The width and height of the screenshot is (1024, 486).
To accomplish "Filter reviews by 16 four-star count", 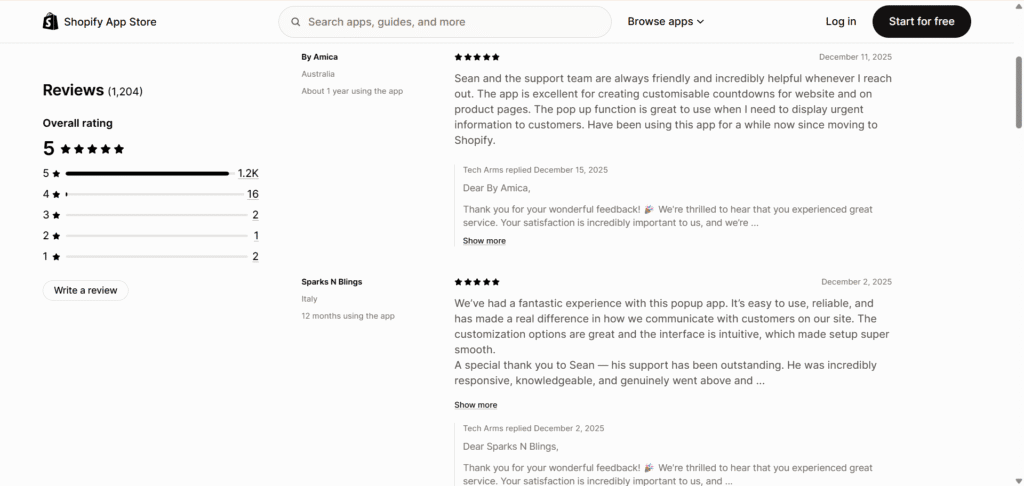I will pyautogui.click(x=253, y=194).
